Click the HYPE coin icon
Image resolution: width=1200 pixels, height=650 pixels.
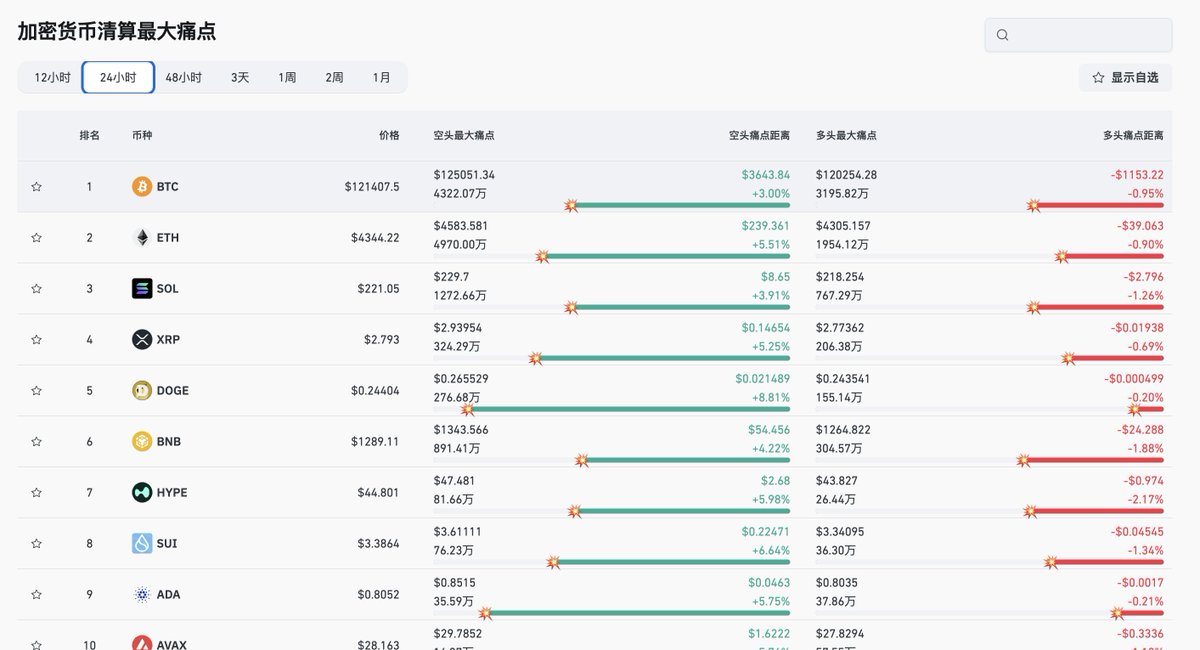142,493
